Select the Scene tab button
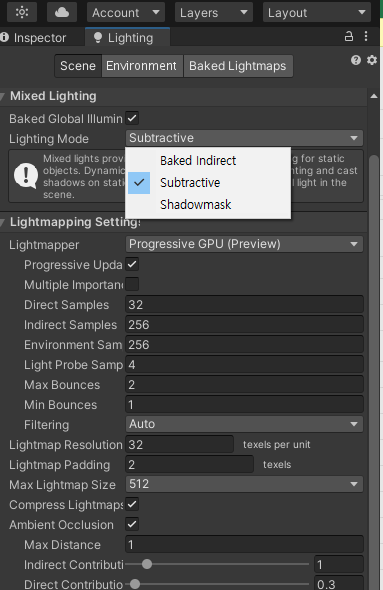 78,66
